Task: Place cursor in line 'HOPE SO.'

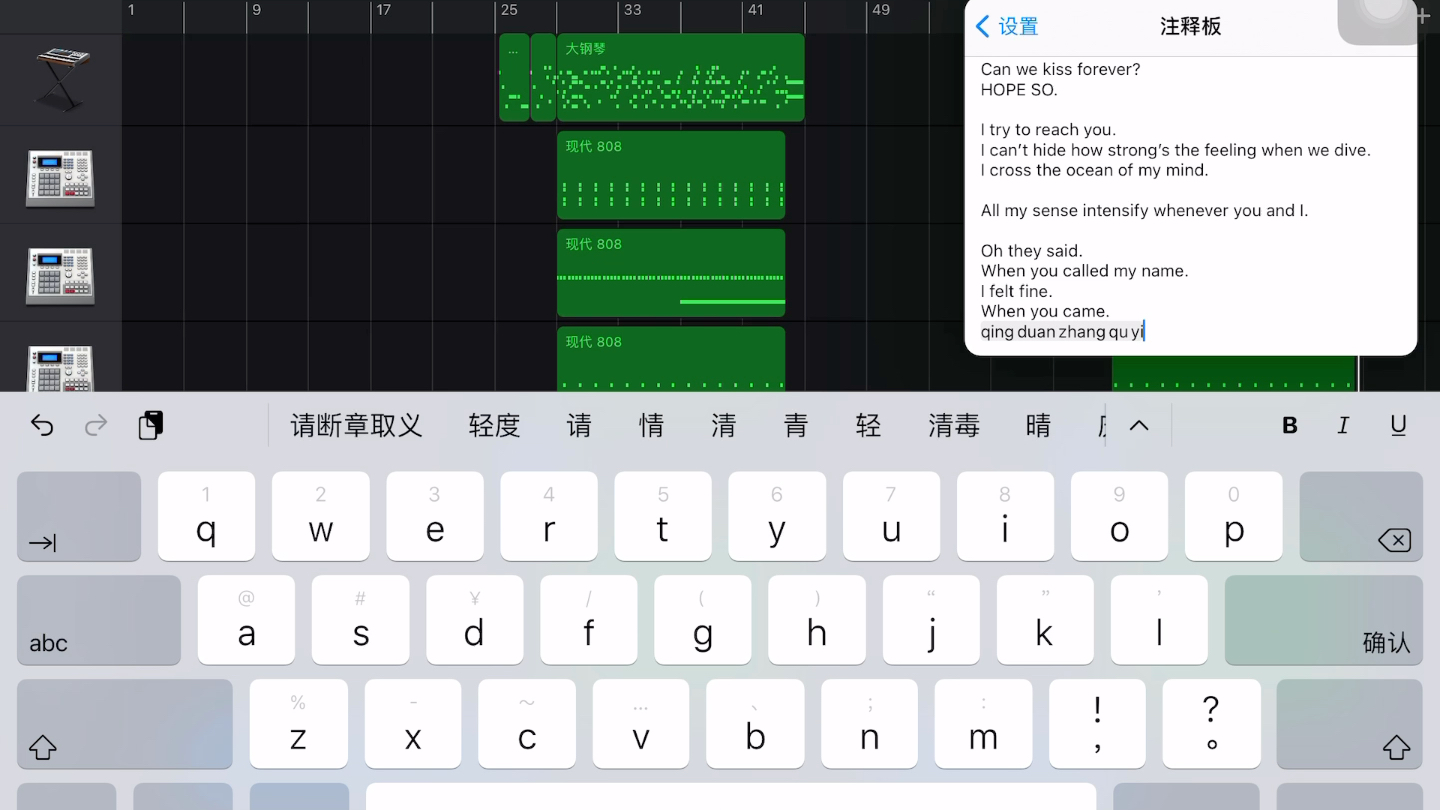Action: click(1019, 90)
